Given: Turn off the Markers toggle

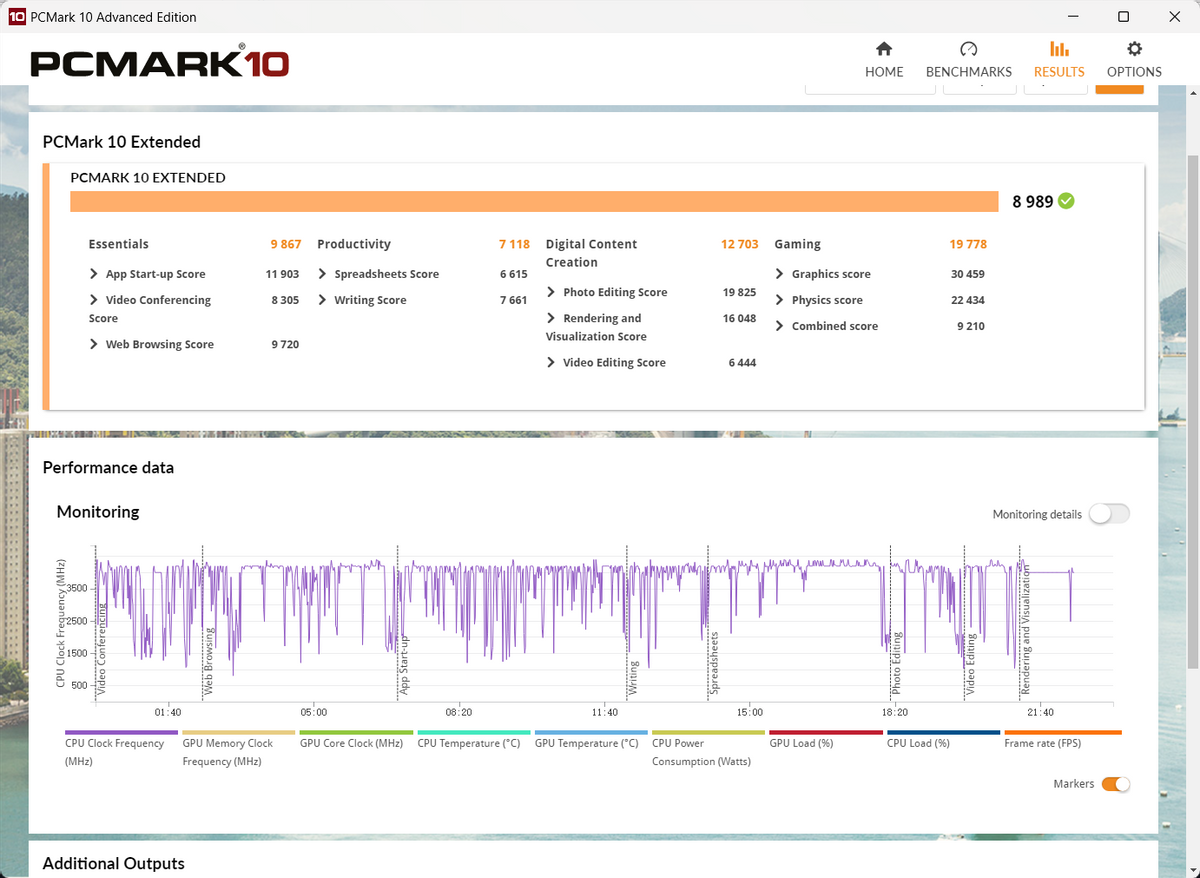Looking at the screenshot, I should coord(1116,784).
